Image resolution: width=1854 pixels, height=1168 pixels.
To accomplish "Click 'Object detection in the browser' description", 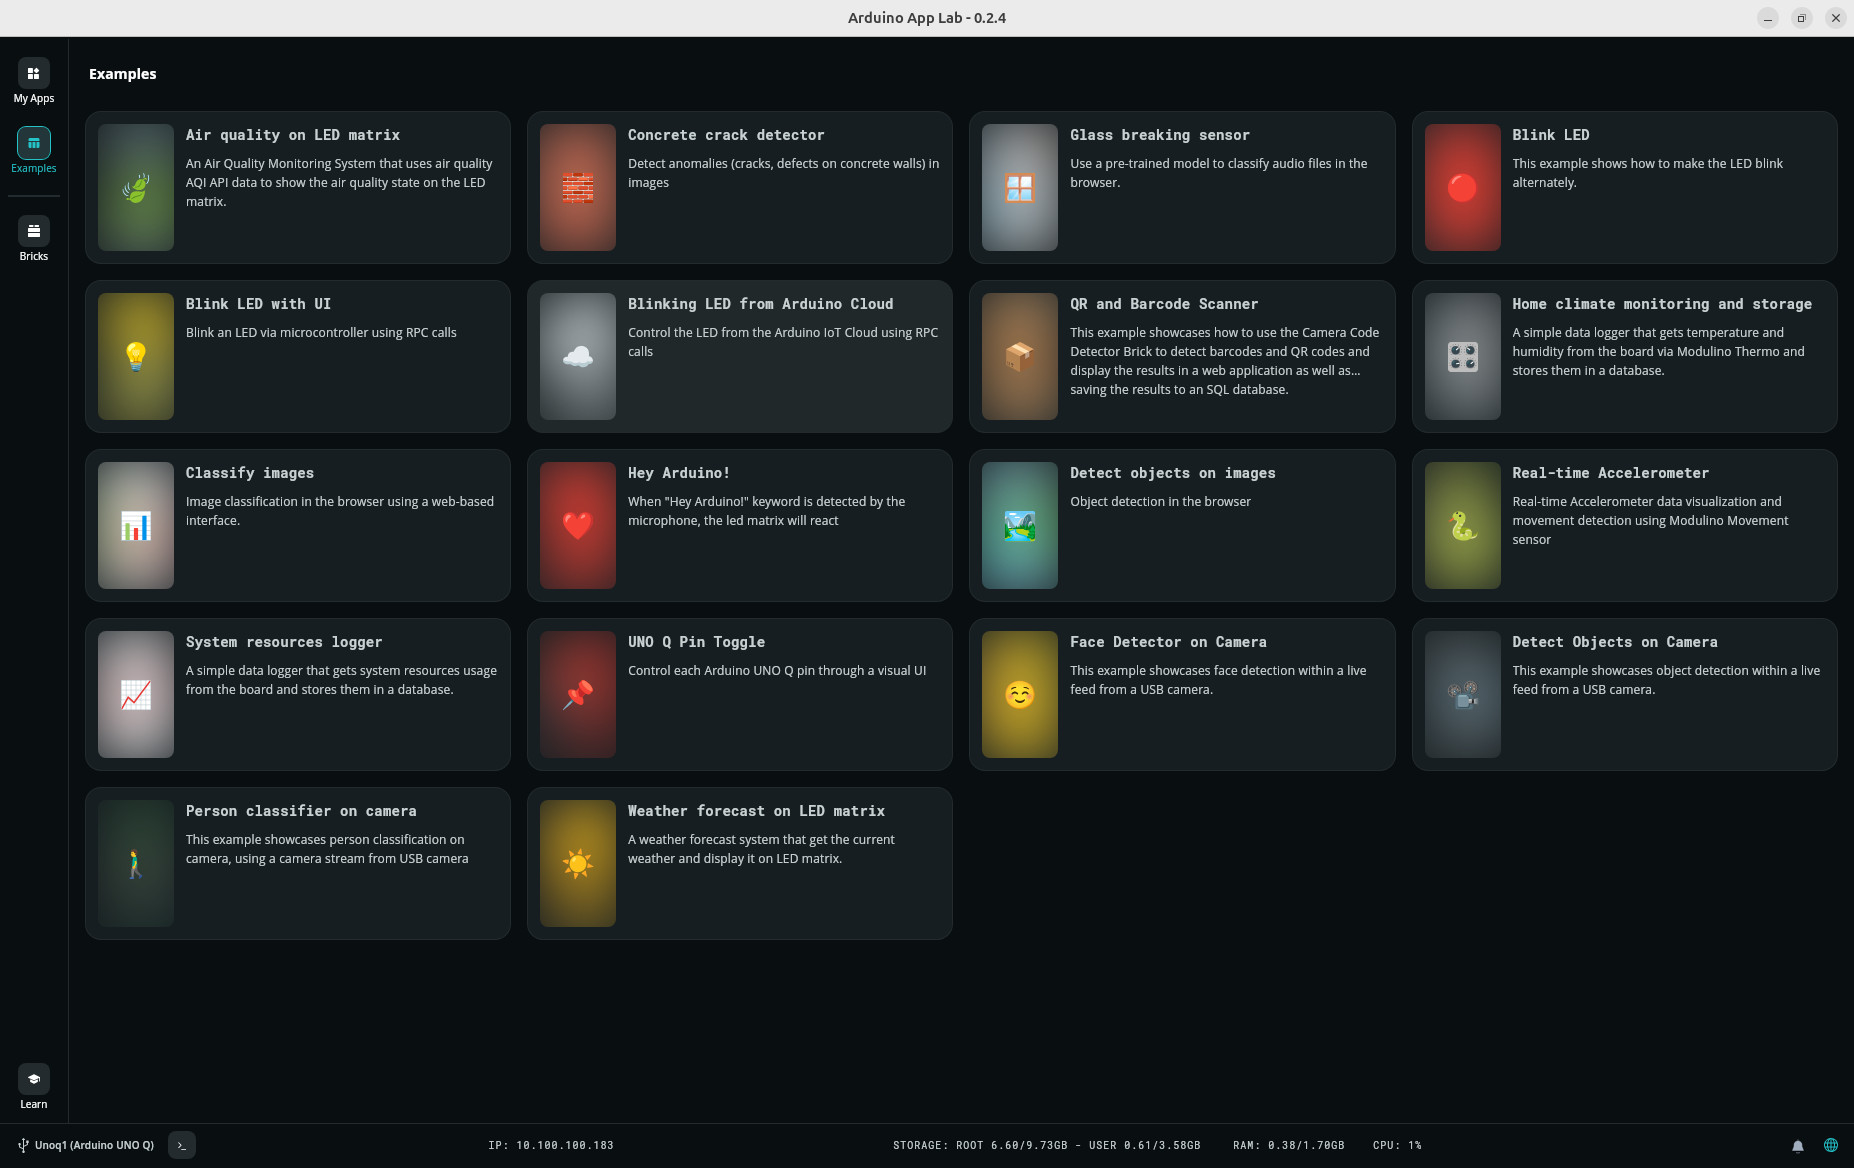I will 1160,501.
